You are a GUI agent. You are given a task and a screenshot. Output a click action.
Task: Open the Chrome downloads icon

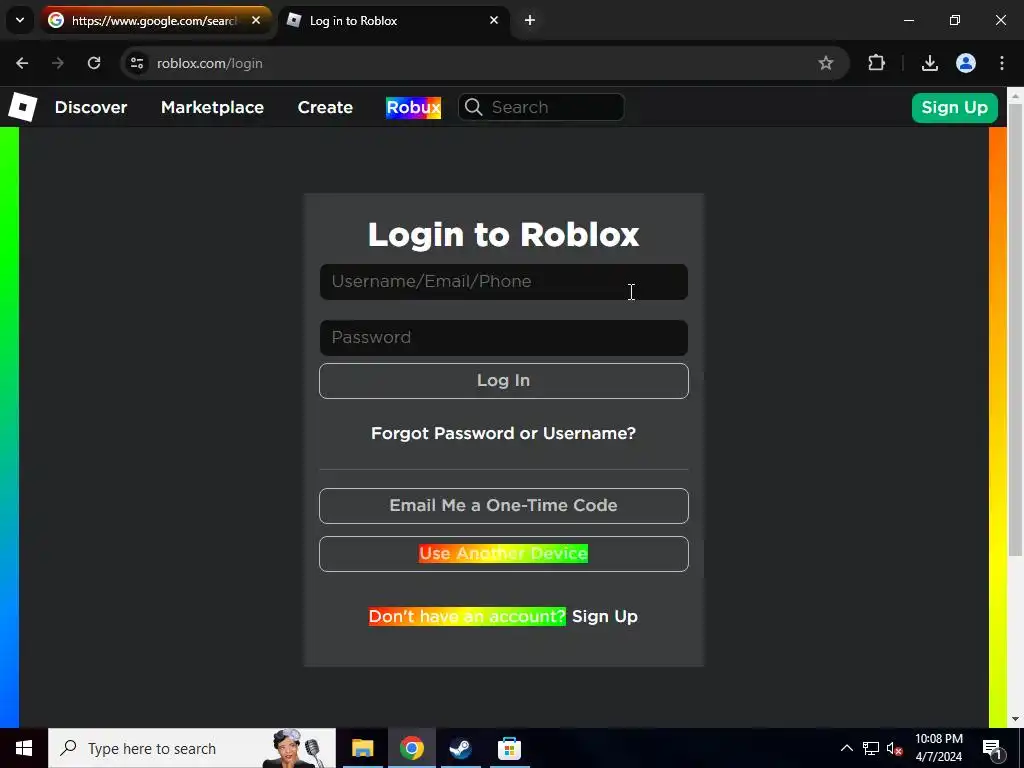click(x=929, y=63)
